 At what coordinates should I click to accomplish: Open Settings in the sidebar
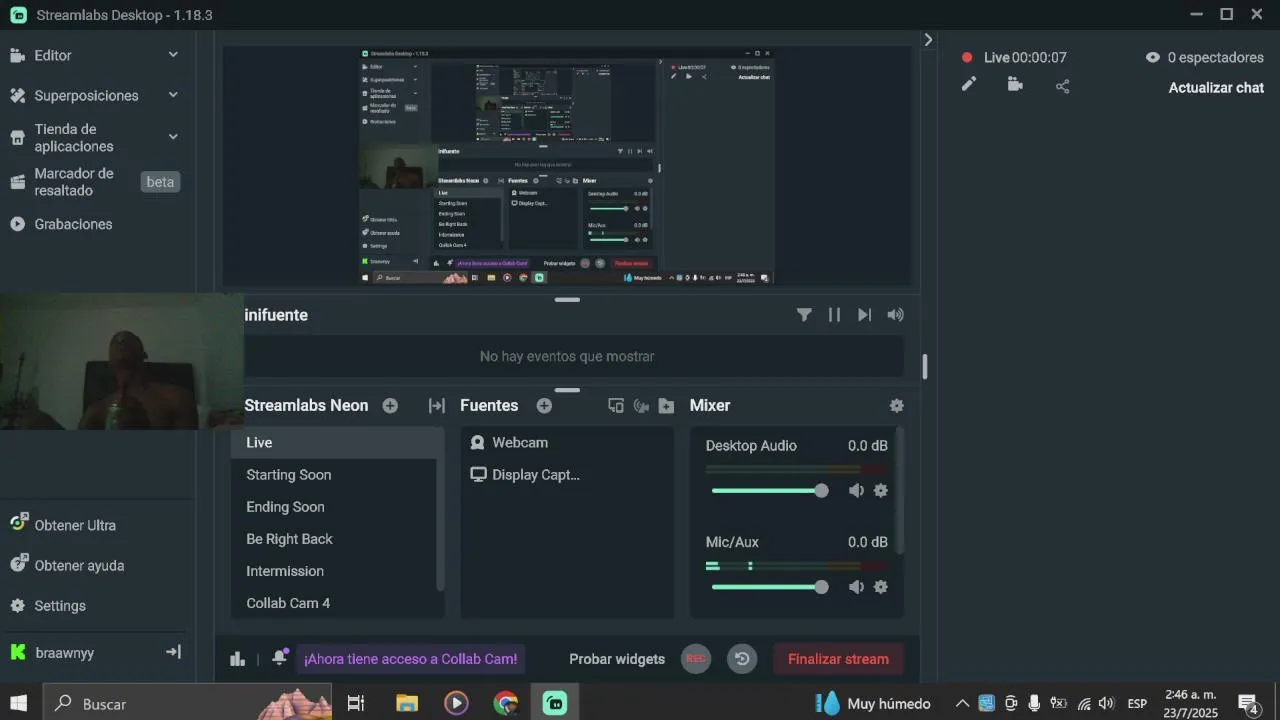pos(60,606)
